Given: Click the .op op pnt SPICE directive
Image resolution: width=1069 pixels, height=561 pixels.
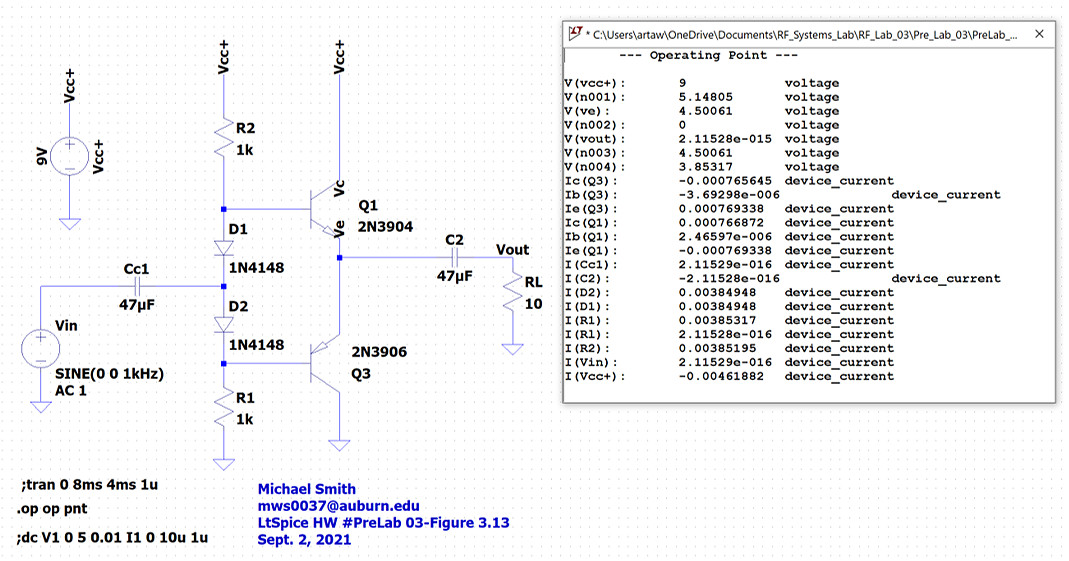Looking at the screenshot, I should [x=52, y=509].
